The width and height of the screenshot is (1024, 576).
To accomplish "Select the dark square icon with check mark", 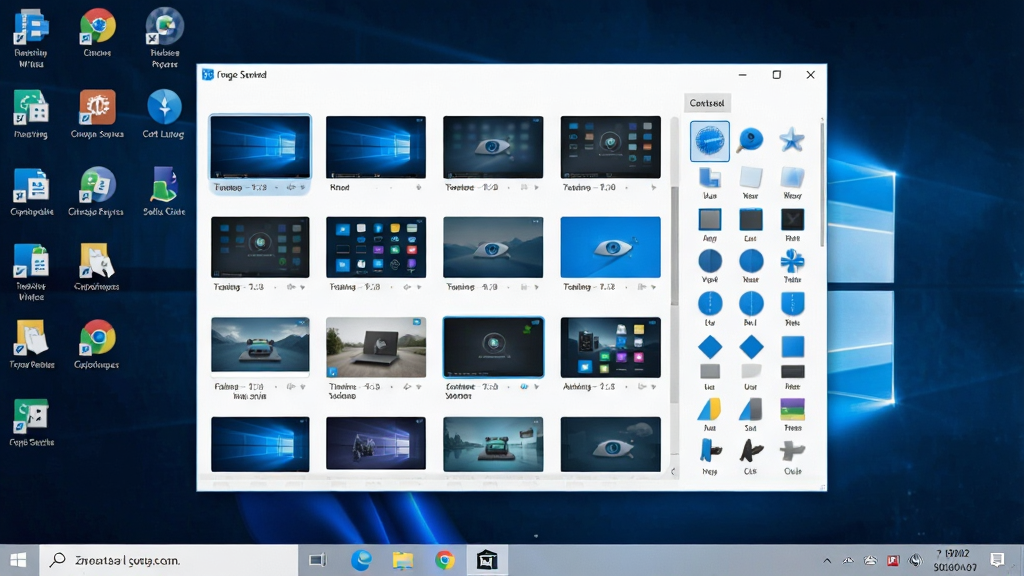I will (792, 219).
